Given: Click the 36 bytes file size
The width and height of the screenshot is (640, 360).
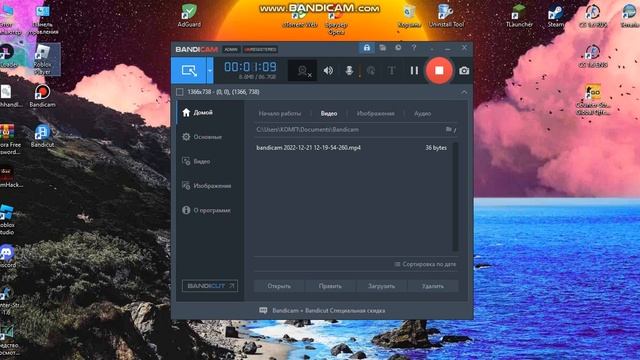Looking at the screenshot, I should [436, 148].
